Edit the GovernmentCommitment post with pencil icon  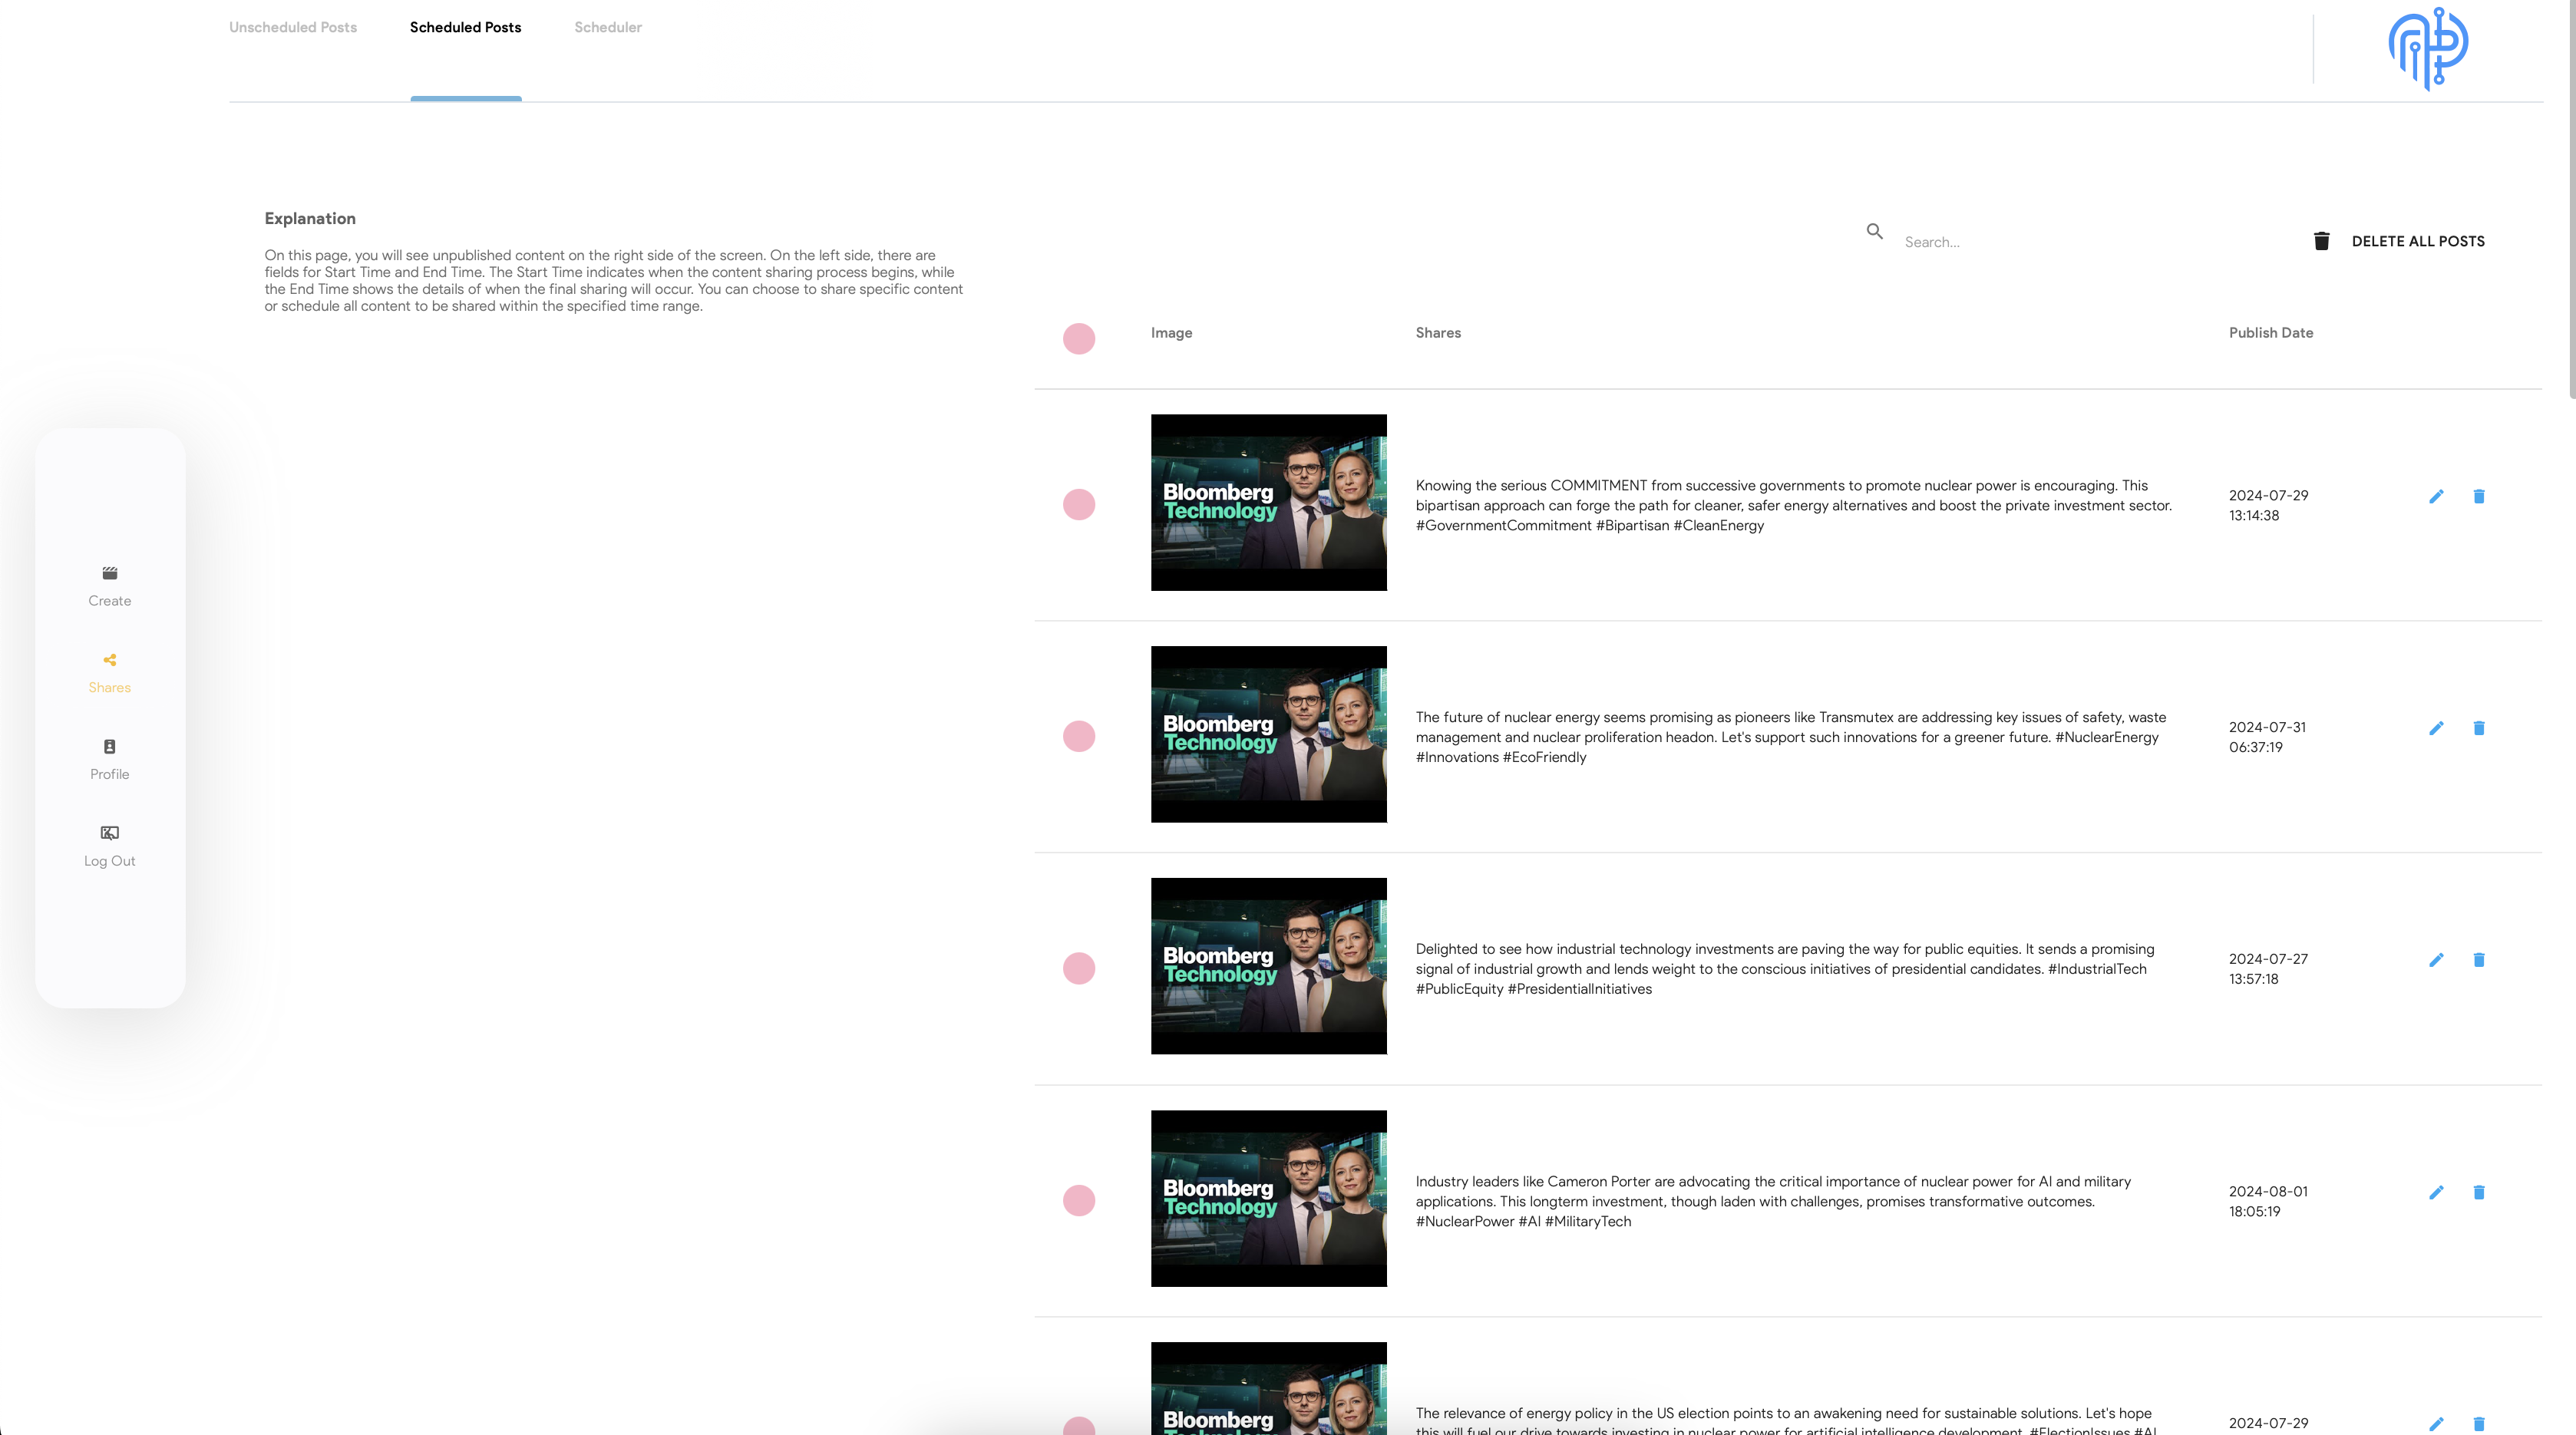[2436, 496]
